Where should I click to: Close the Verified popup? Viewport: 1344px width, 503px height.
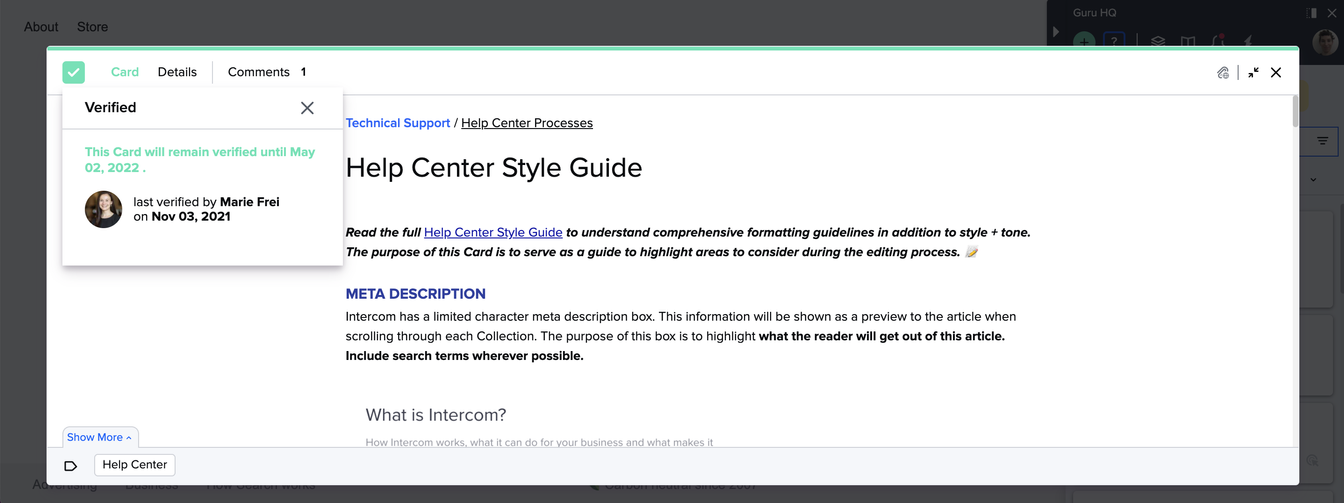click(x=307, y=108)
